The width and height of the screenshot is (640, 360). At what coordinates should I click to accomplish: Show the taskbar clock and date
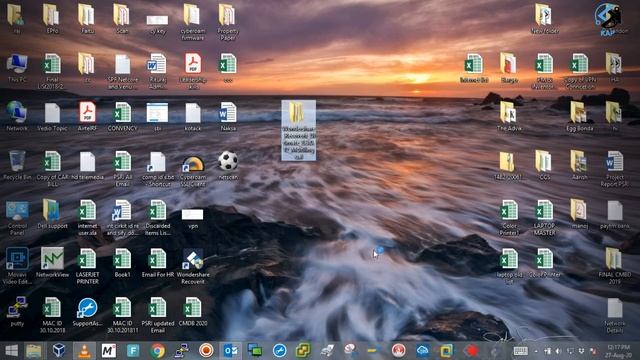click(x=619, y=351)
